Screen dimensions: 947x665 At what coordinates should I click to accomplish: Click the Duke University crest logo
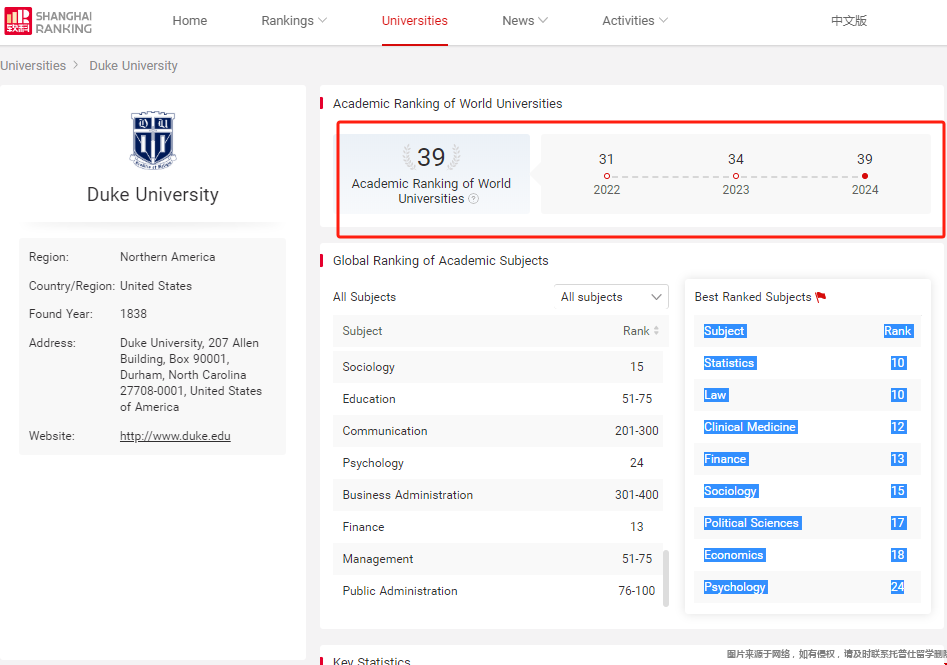[x=153, y=140]
